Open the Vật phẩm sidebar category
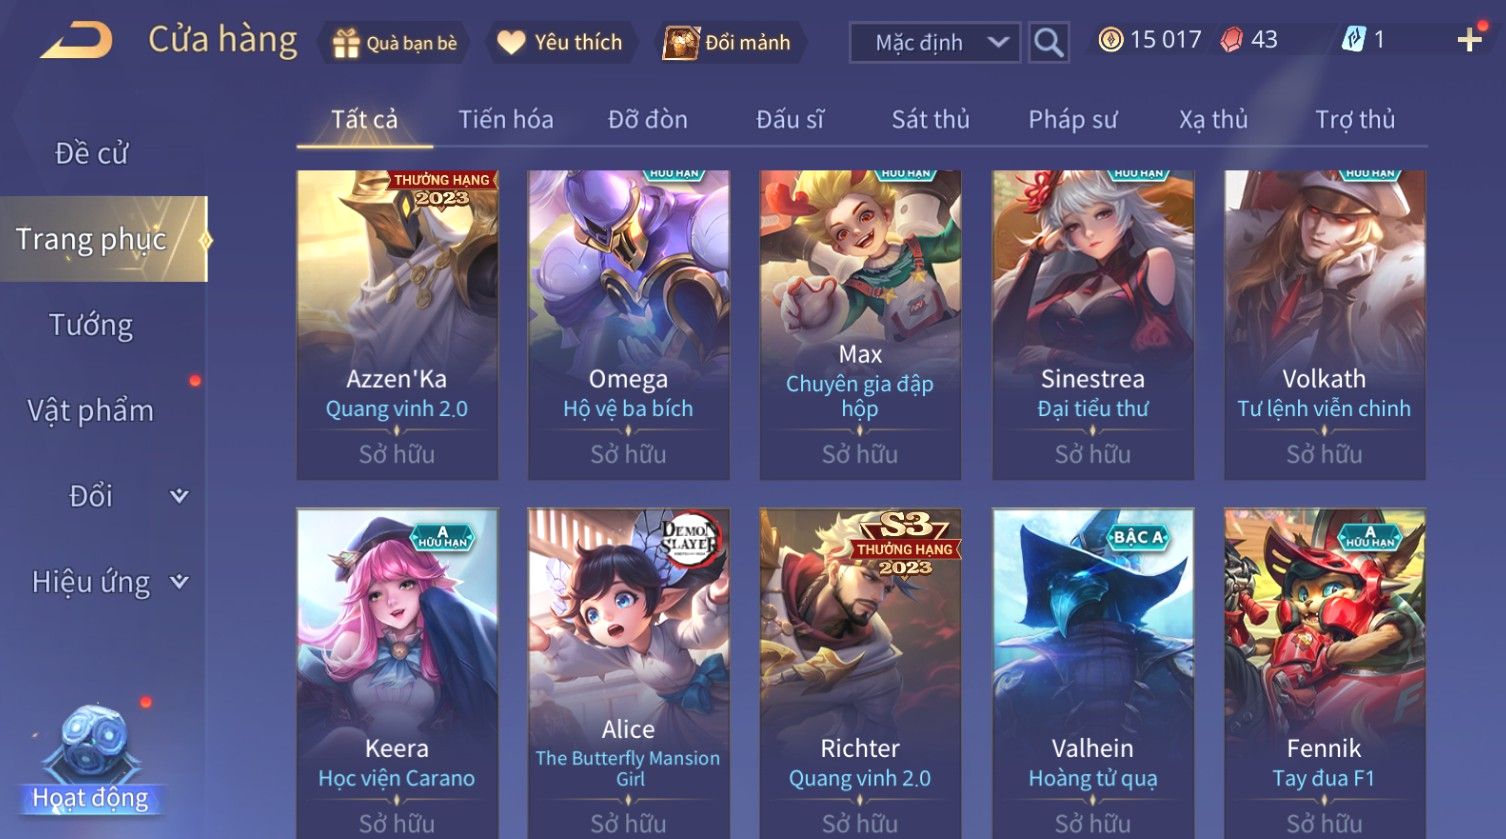 pos(91,411)
